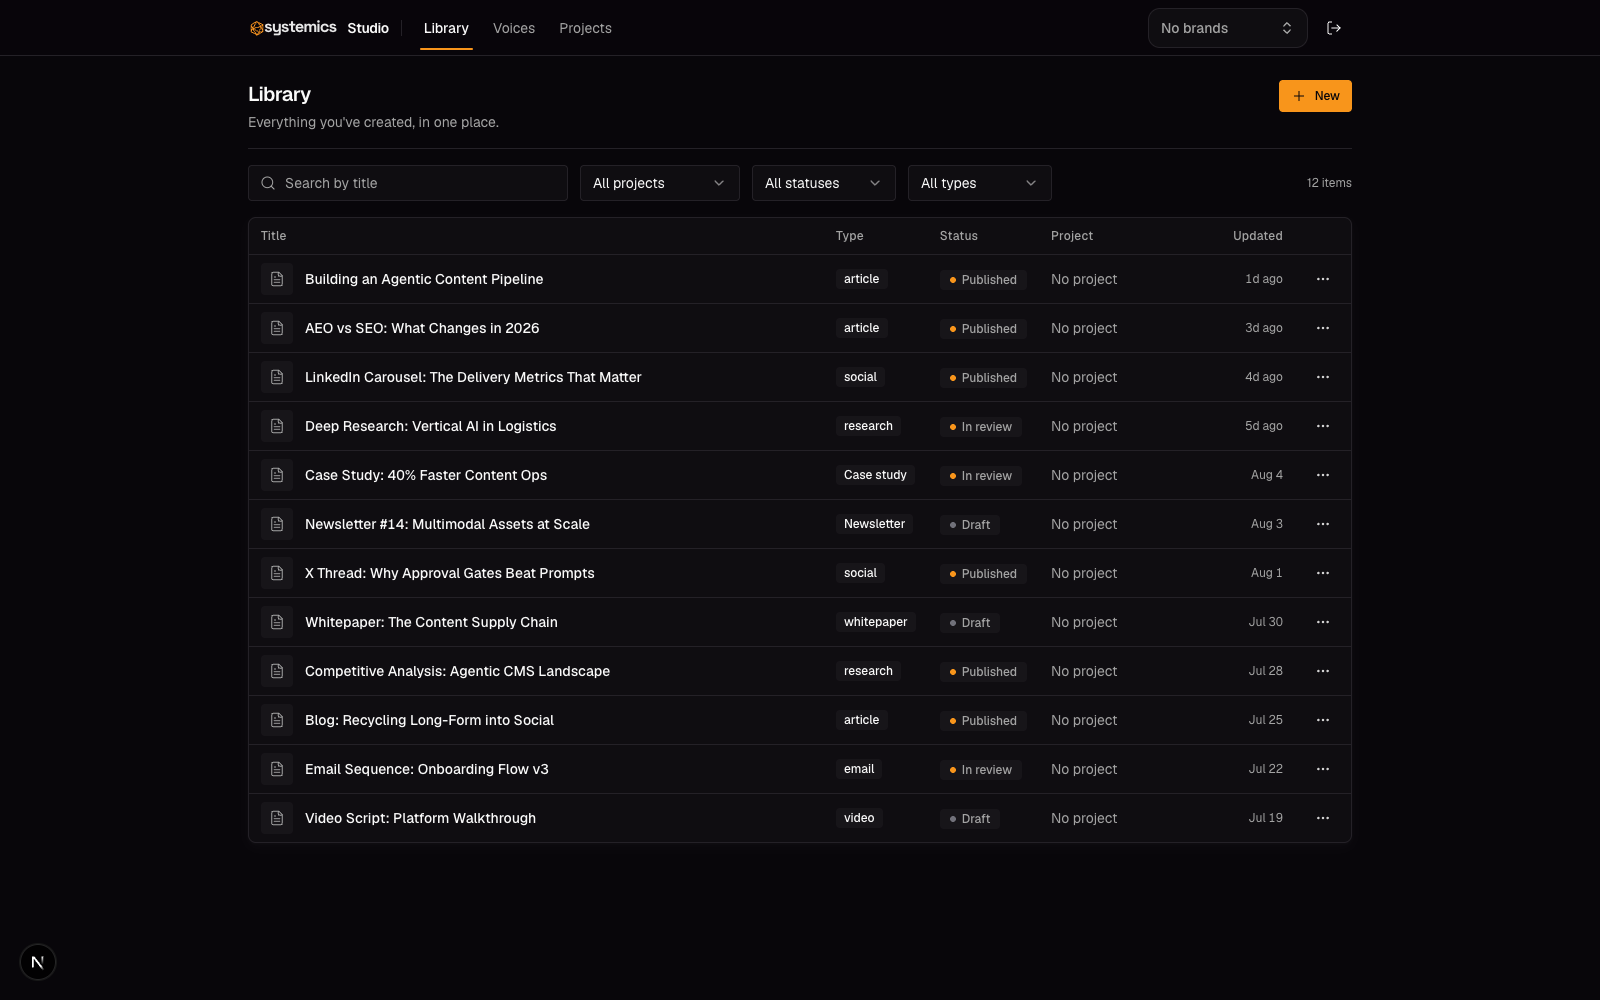Click the document icon beside AEO vs SEO
Image resolution: width=1600 pixels, height=1000 pixels.
pos(277,328)
